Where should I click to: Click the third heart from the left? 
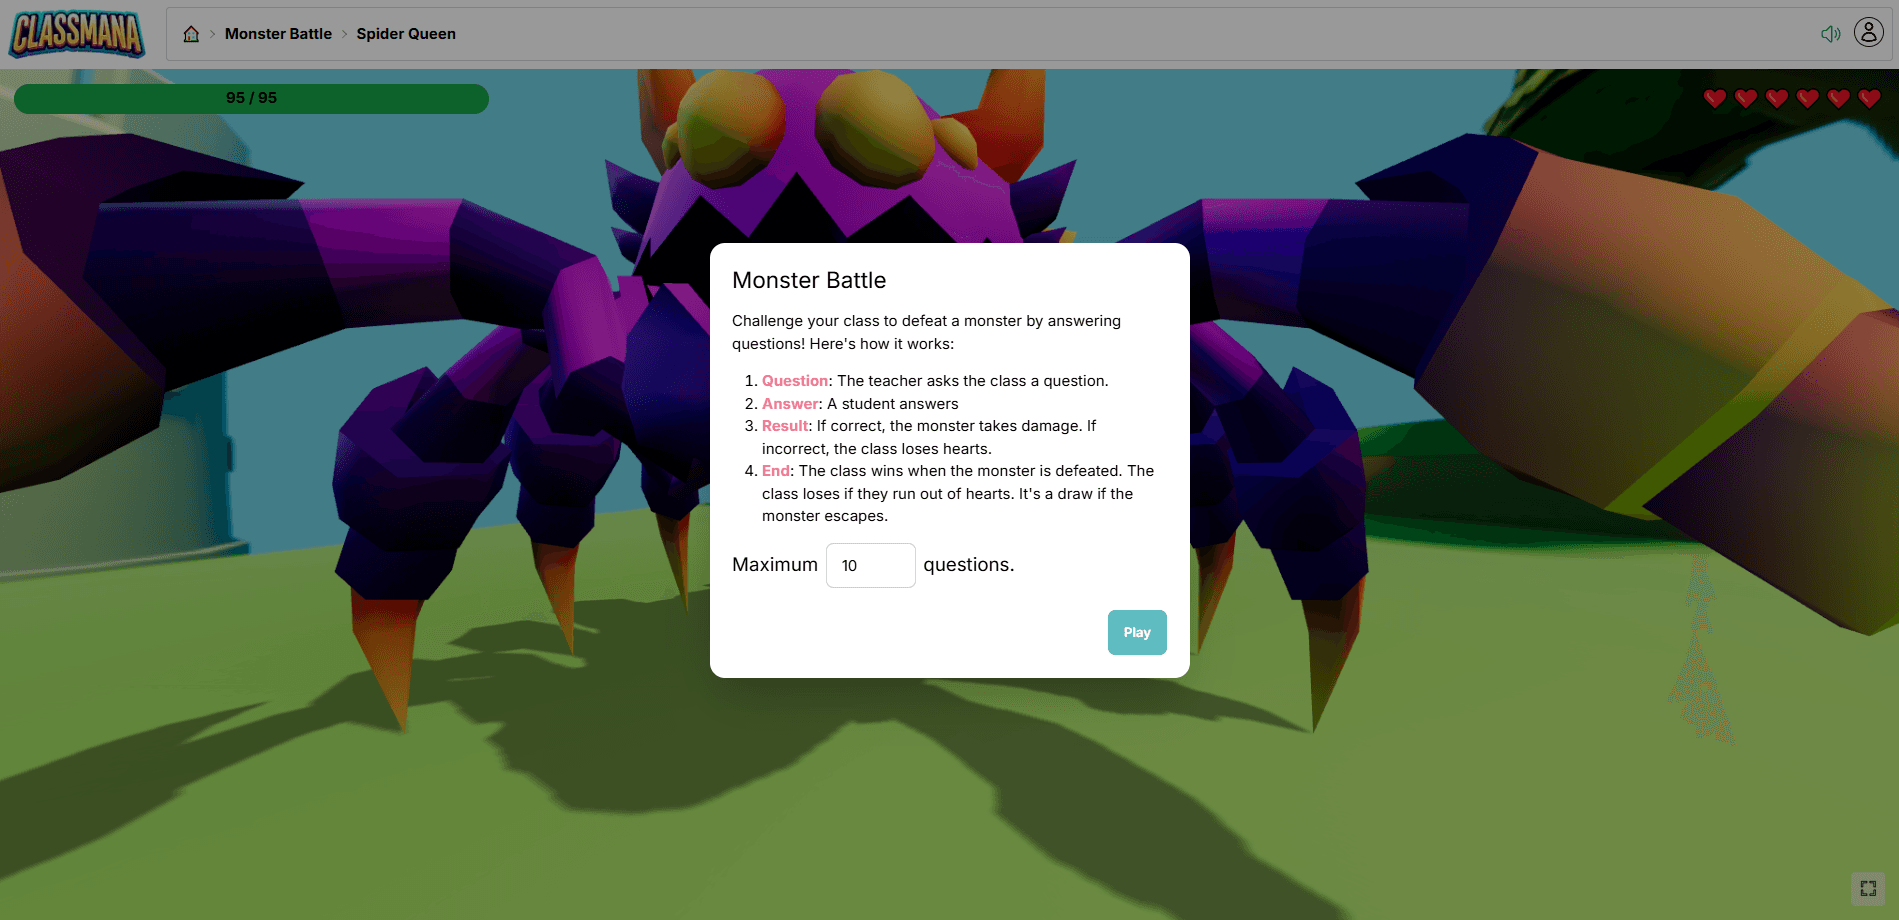point(1777,98)
